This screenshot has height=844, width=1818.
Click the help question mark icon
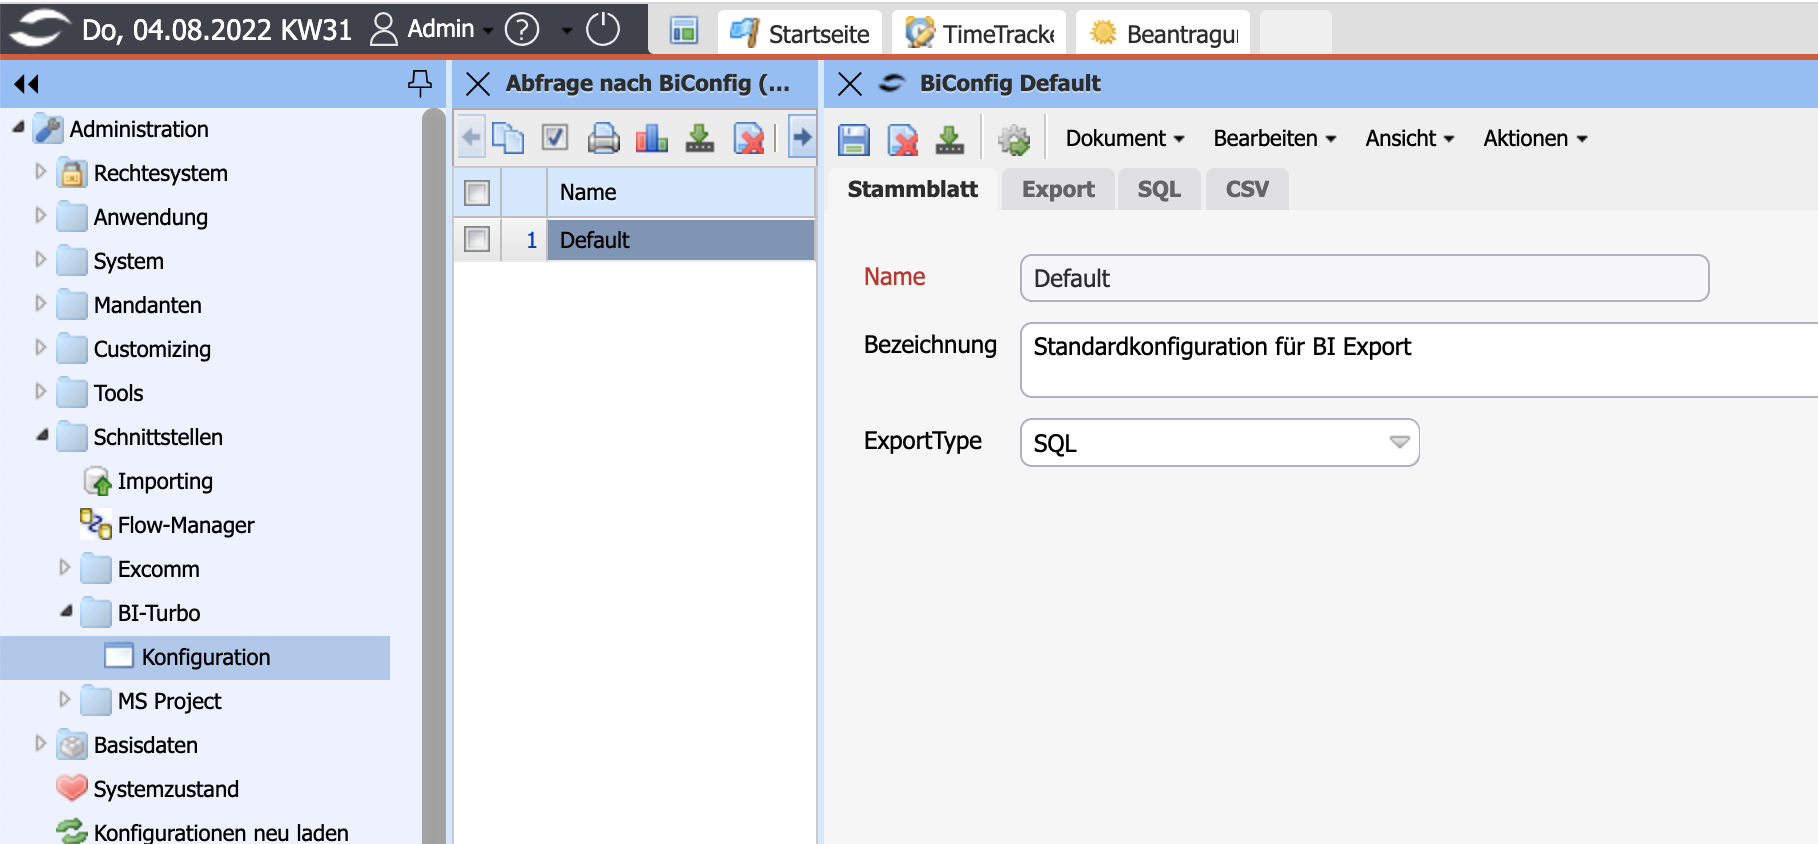pyautogui.click(x=522, y=29)
